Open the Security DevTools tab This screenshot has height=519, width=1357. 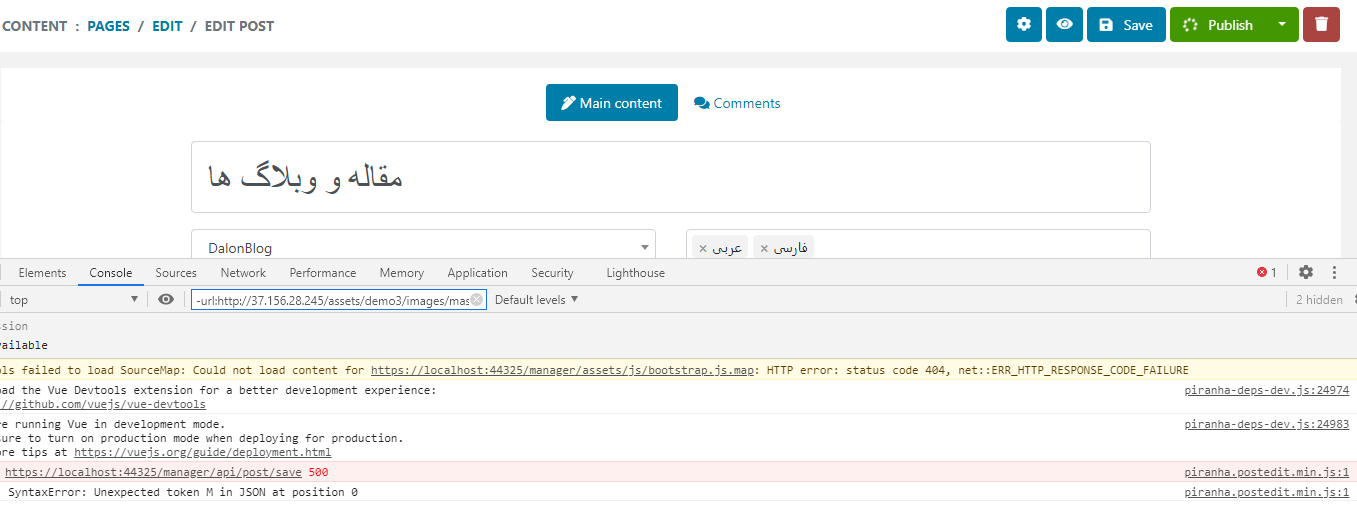(553, 273)
